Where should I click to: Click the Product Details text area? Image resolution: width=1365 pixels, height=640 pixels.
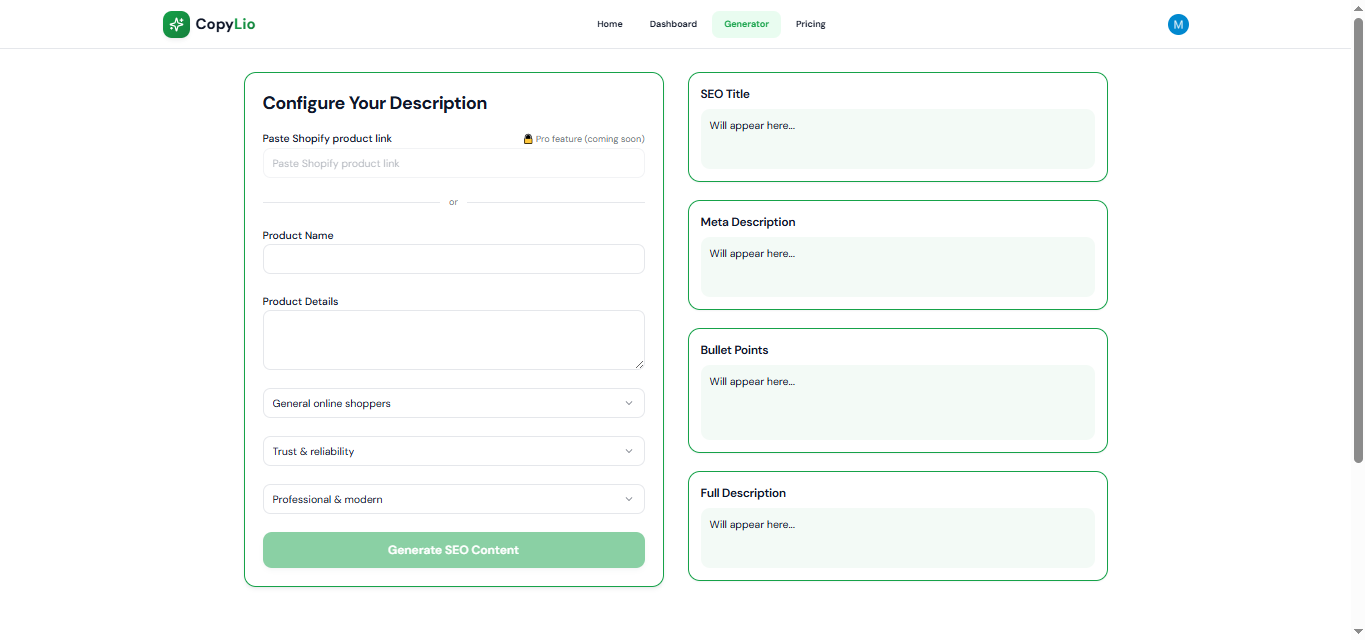pos(452,339)
